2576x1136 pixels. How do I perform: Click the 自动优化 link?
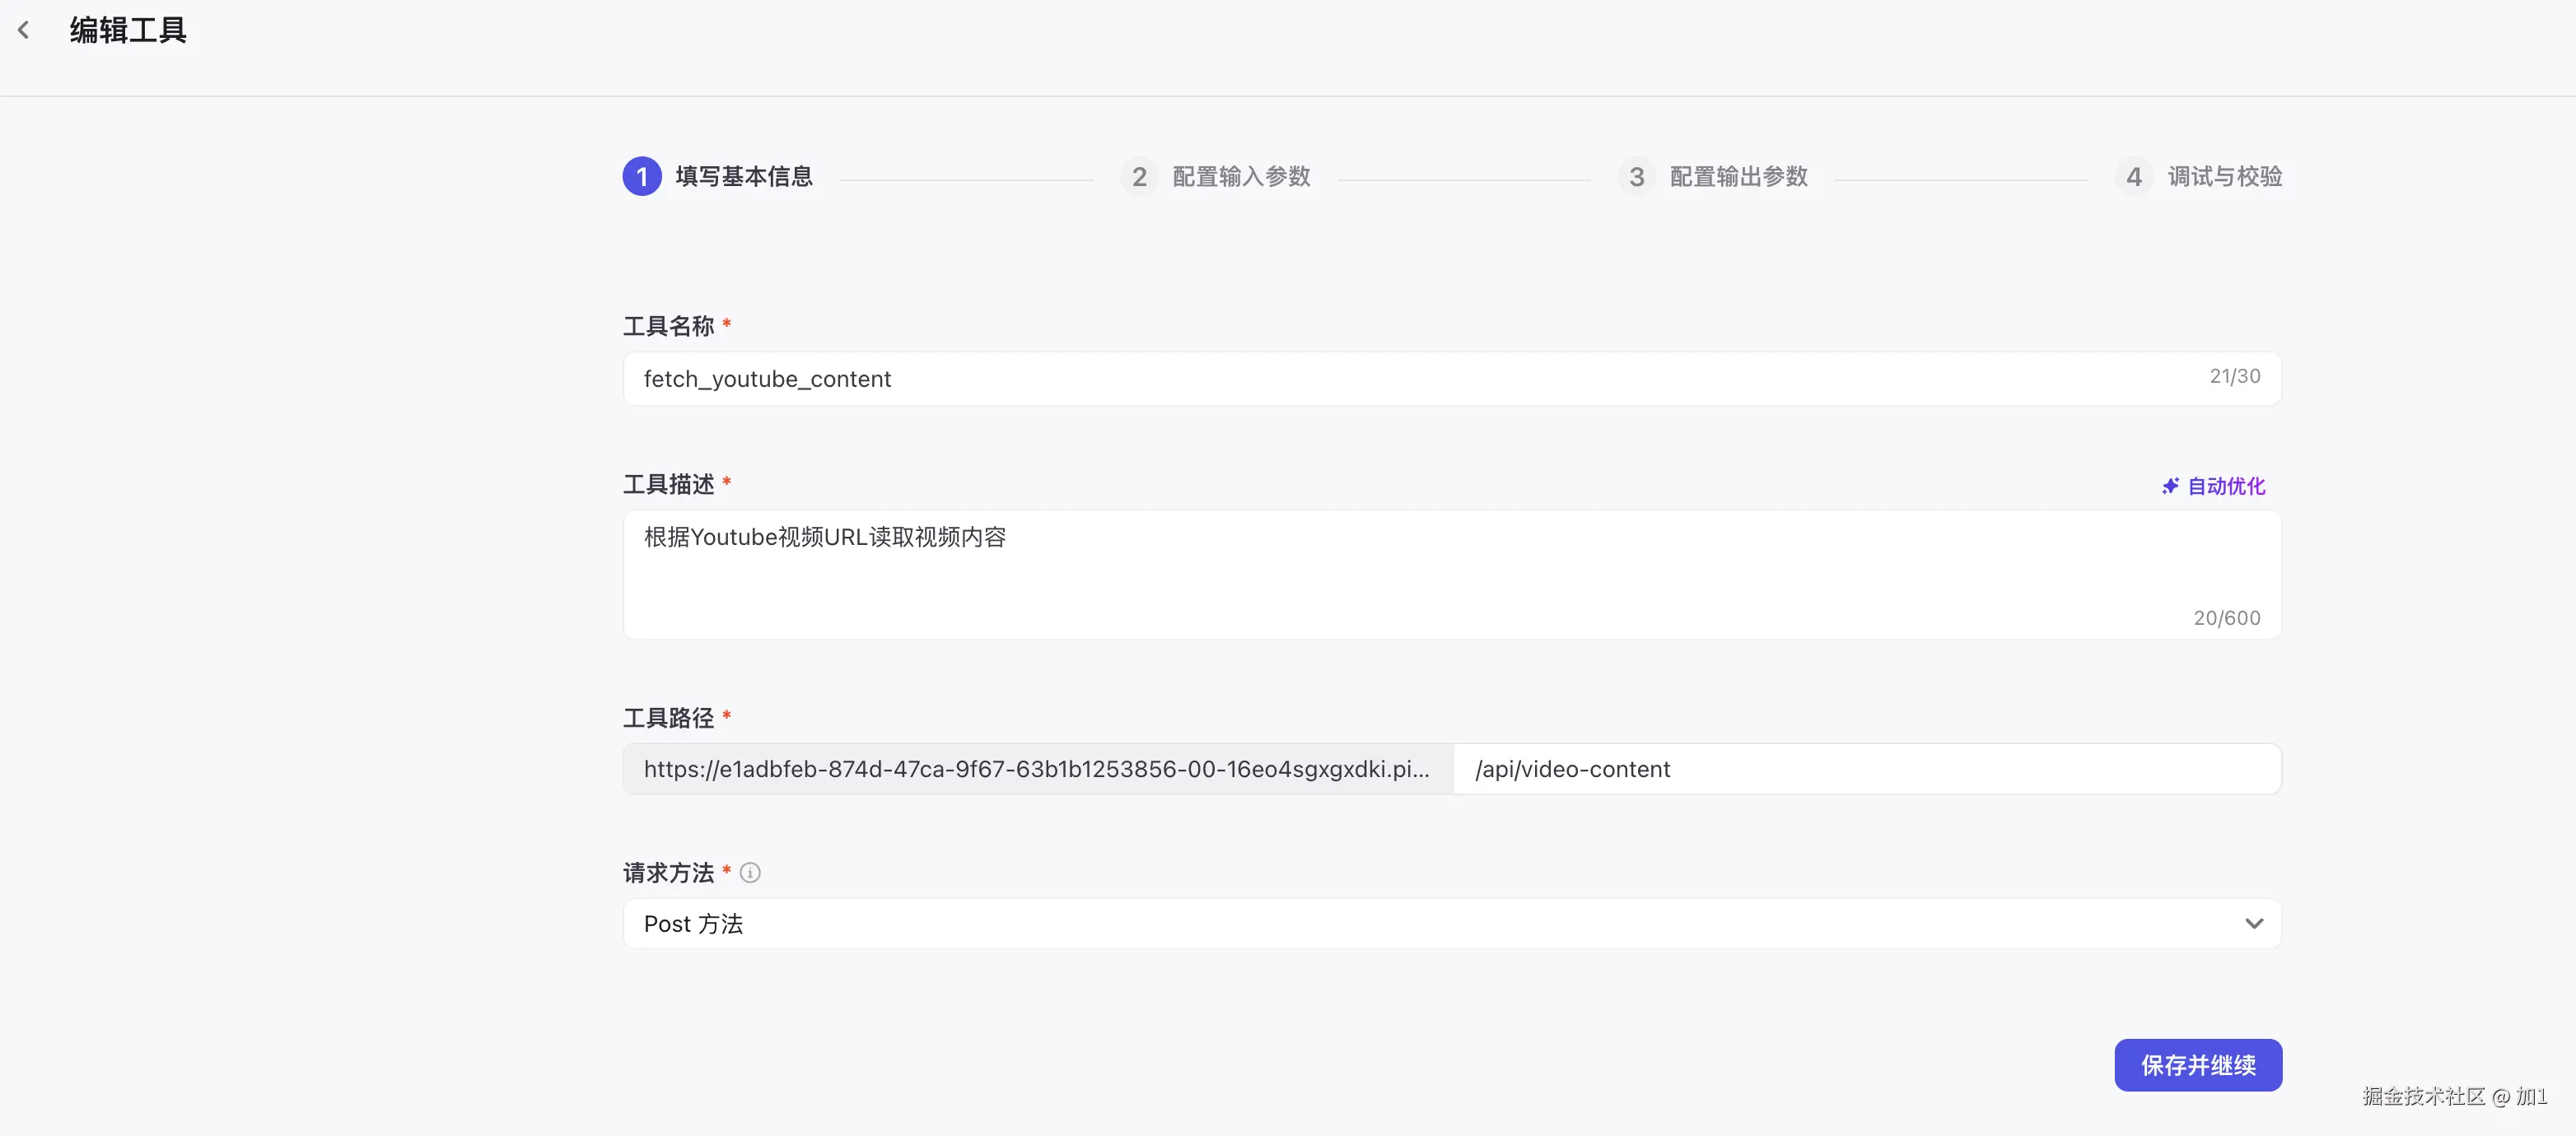(x=2224, y=486)
